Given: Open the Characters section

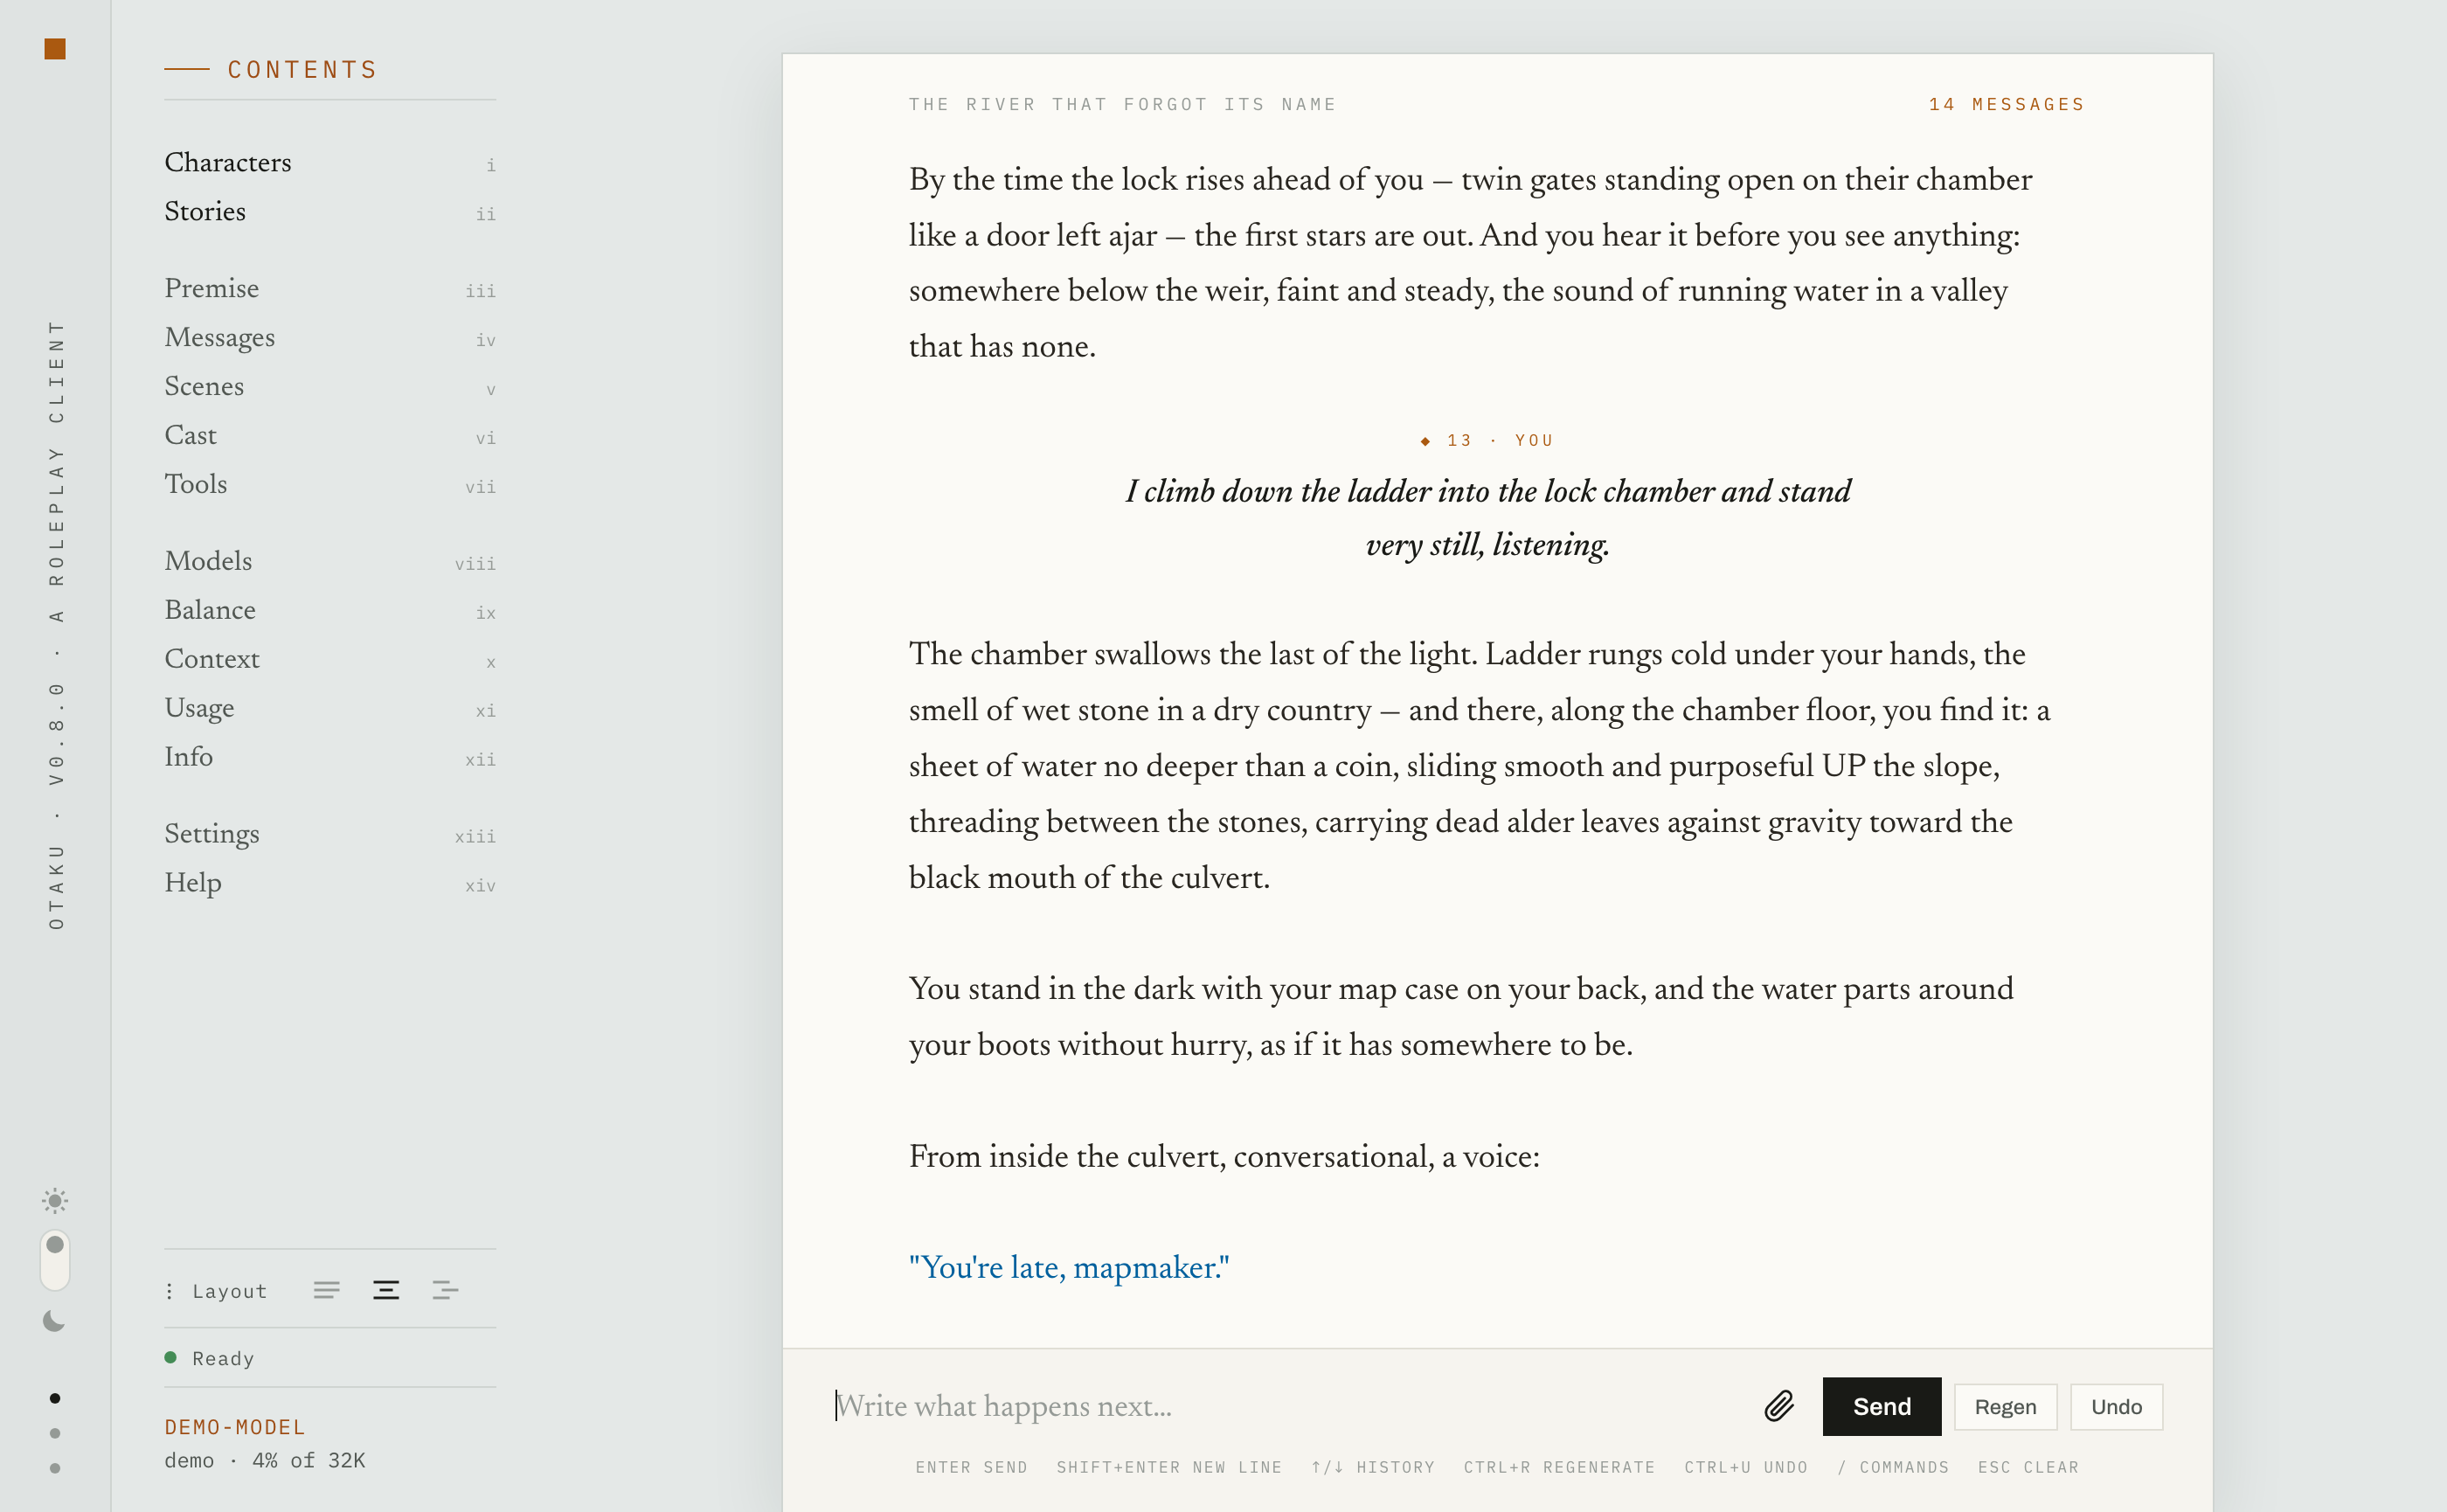Looking at the screenshot, I should (x=330, y=162).
